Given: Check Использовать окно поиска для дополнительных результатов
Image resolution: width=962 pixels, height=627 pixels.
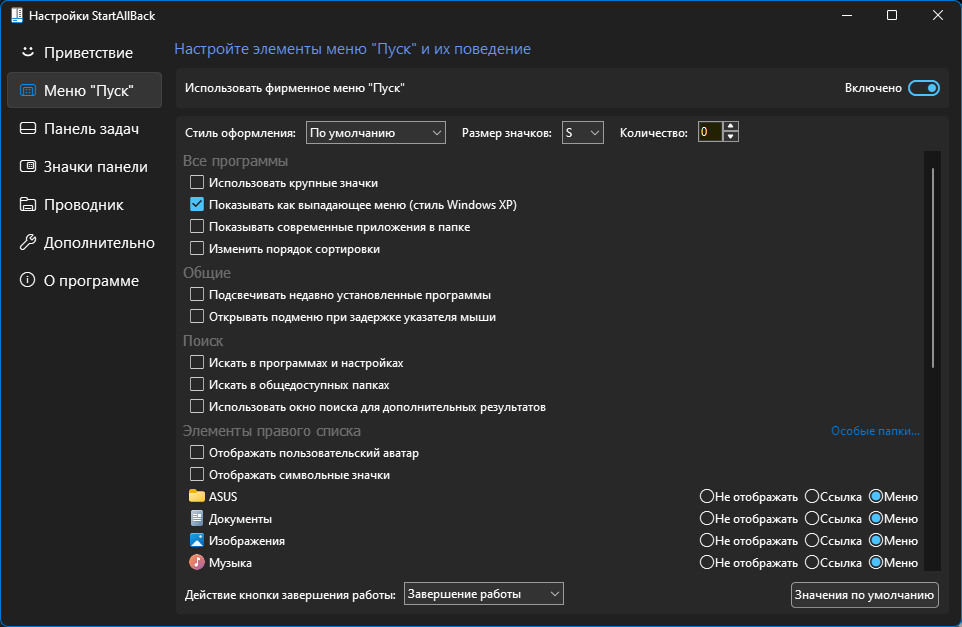Looking at the screenshot, I should click(x=197, y=407).
